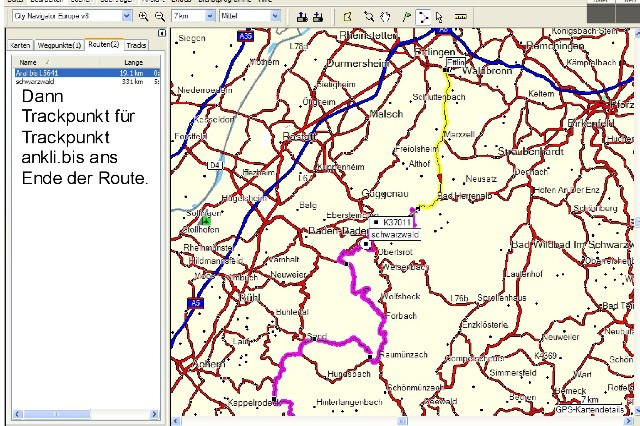The image size is (640, 426).
Task: Switch to the Karten tab
Action: click(x=19, y=46)
